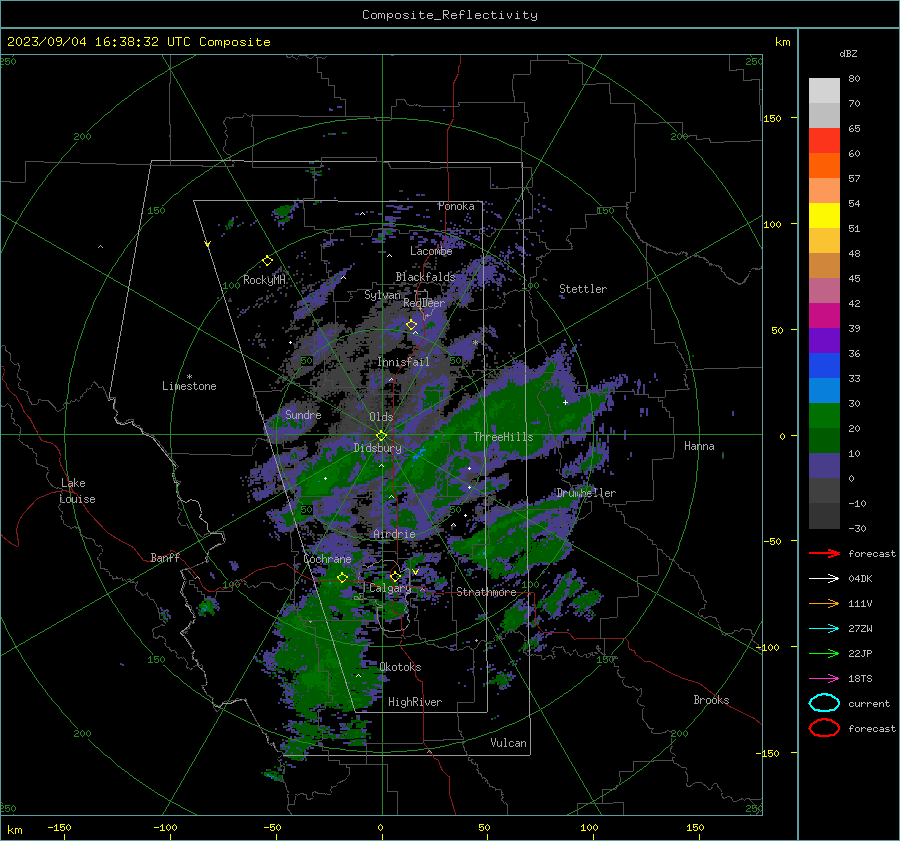
Task: Click the 18TS legend label
Action: point(860,679)
